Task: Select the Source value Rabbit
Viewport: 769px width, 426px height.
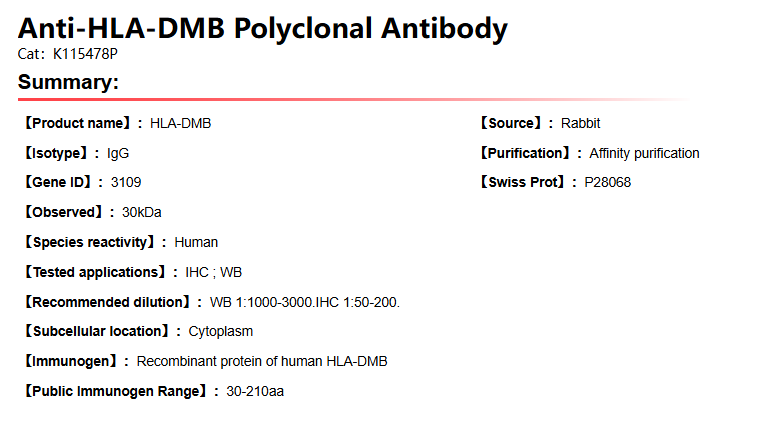Action: [x=580, y=123]
